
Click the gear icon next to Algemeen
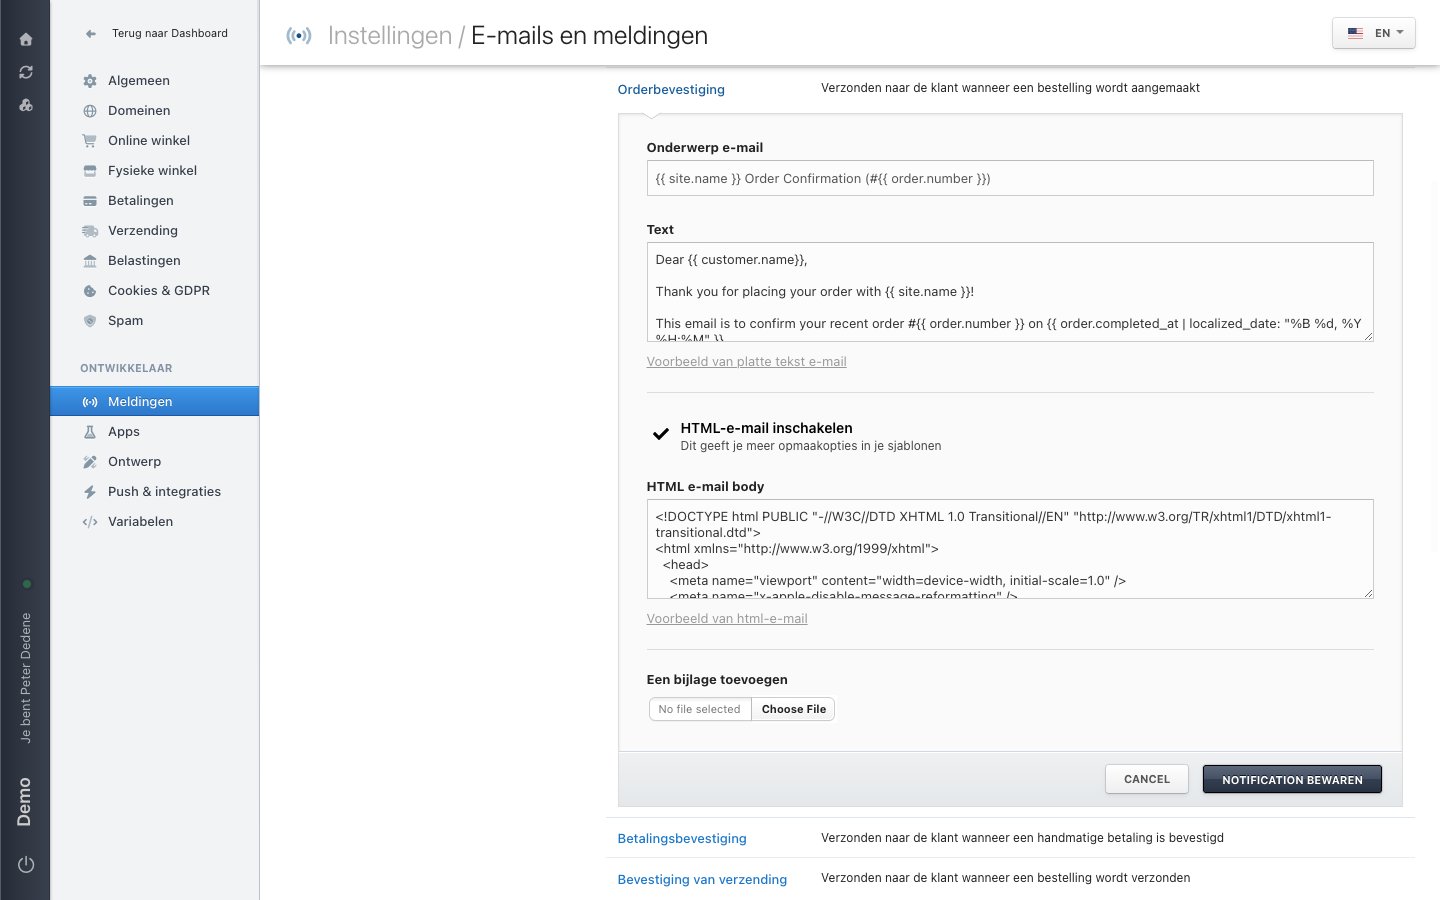(x=90, y=81)
